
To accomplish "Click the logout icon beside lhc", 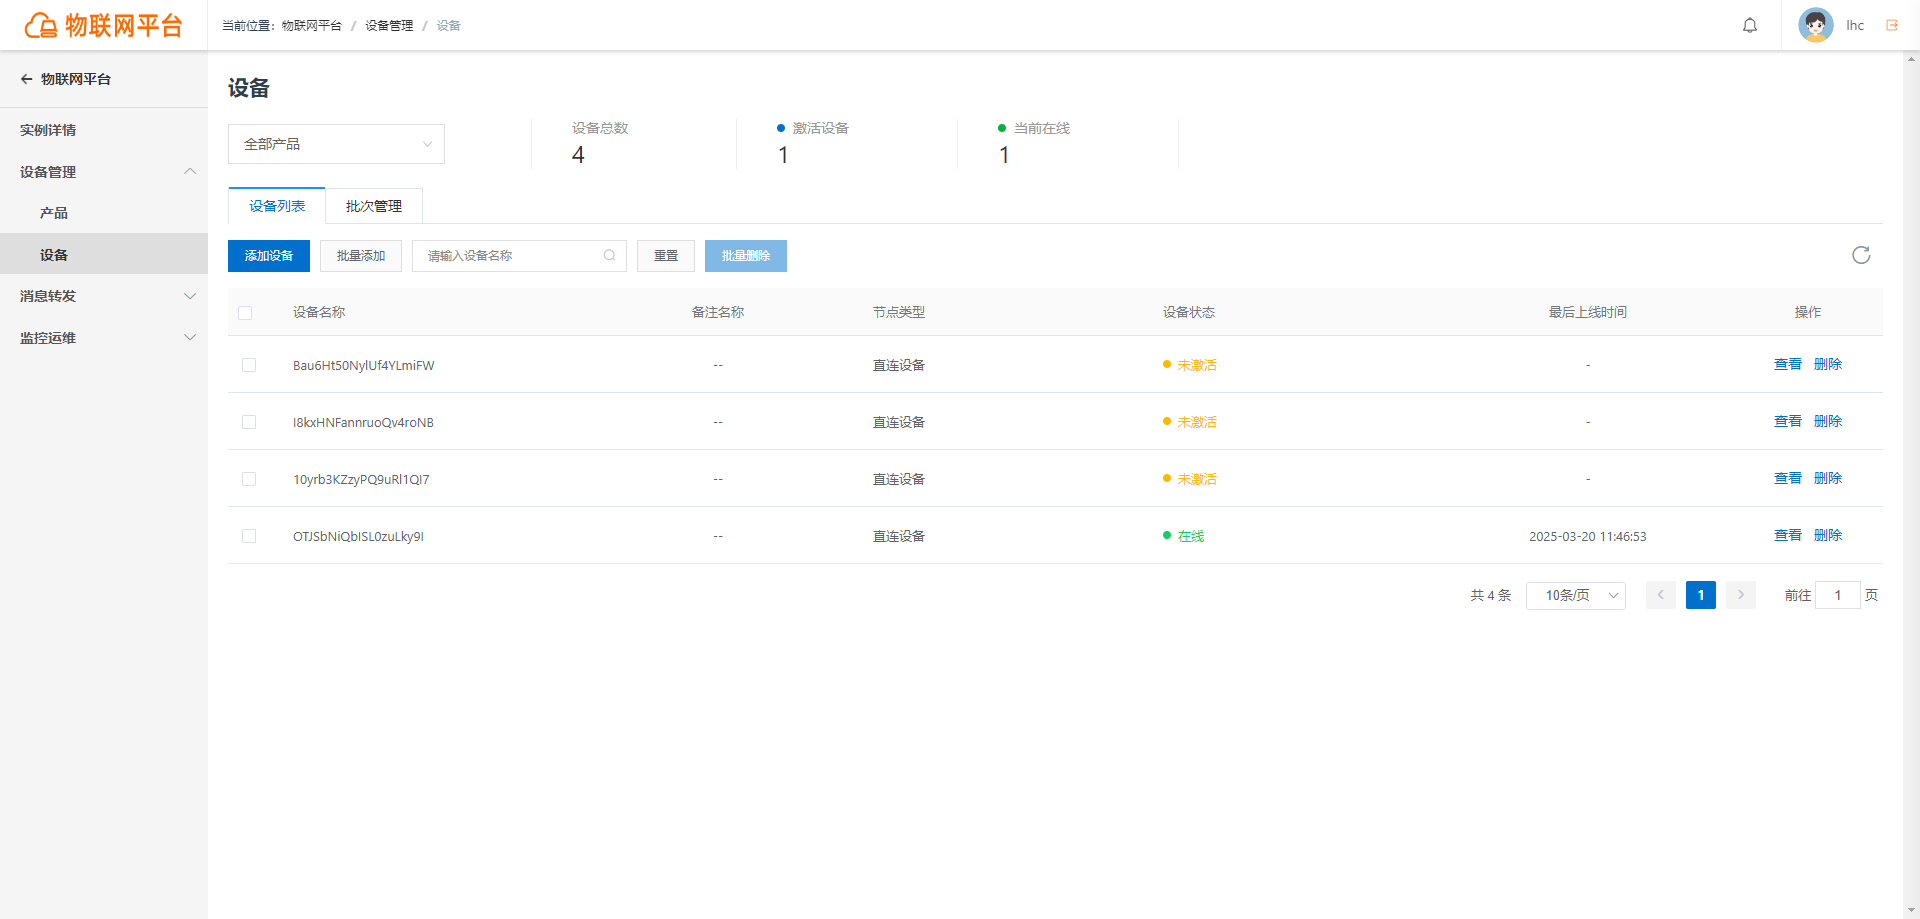I will click(1892, 25).
